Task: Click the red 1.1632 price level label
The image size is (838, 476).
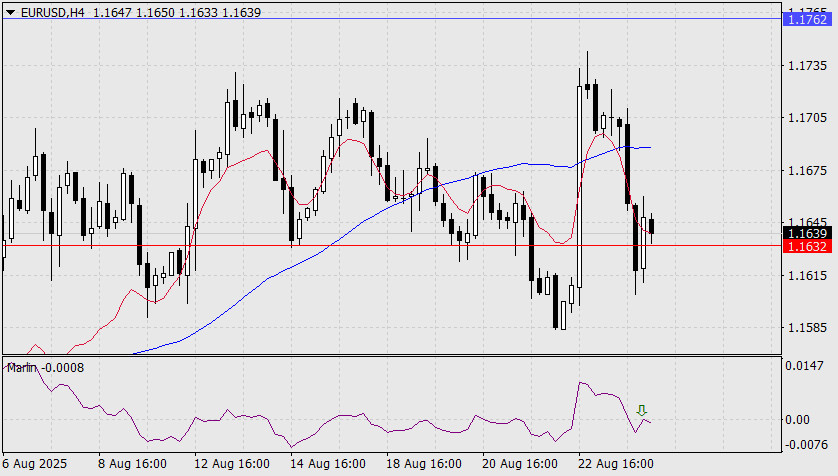Action: pos(808,246)
